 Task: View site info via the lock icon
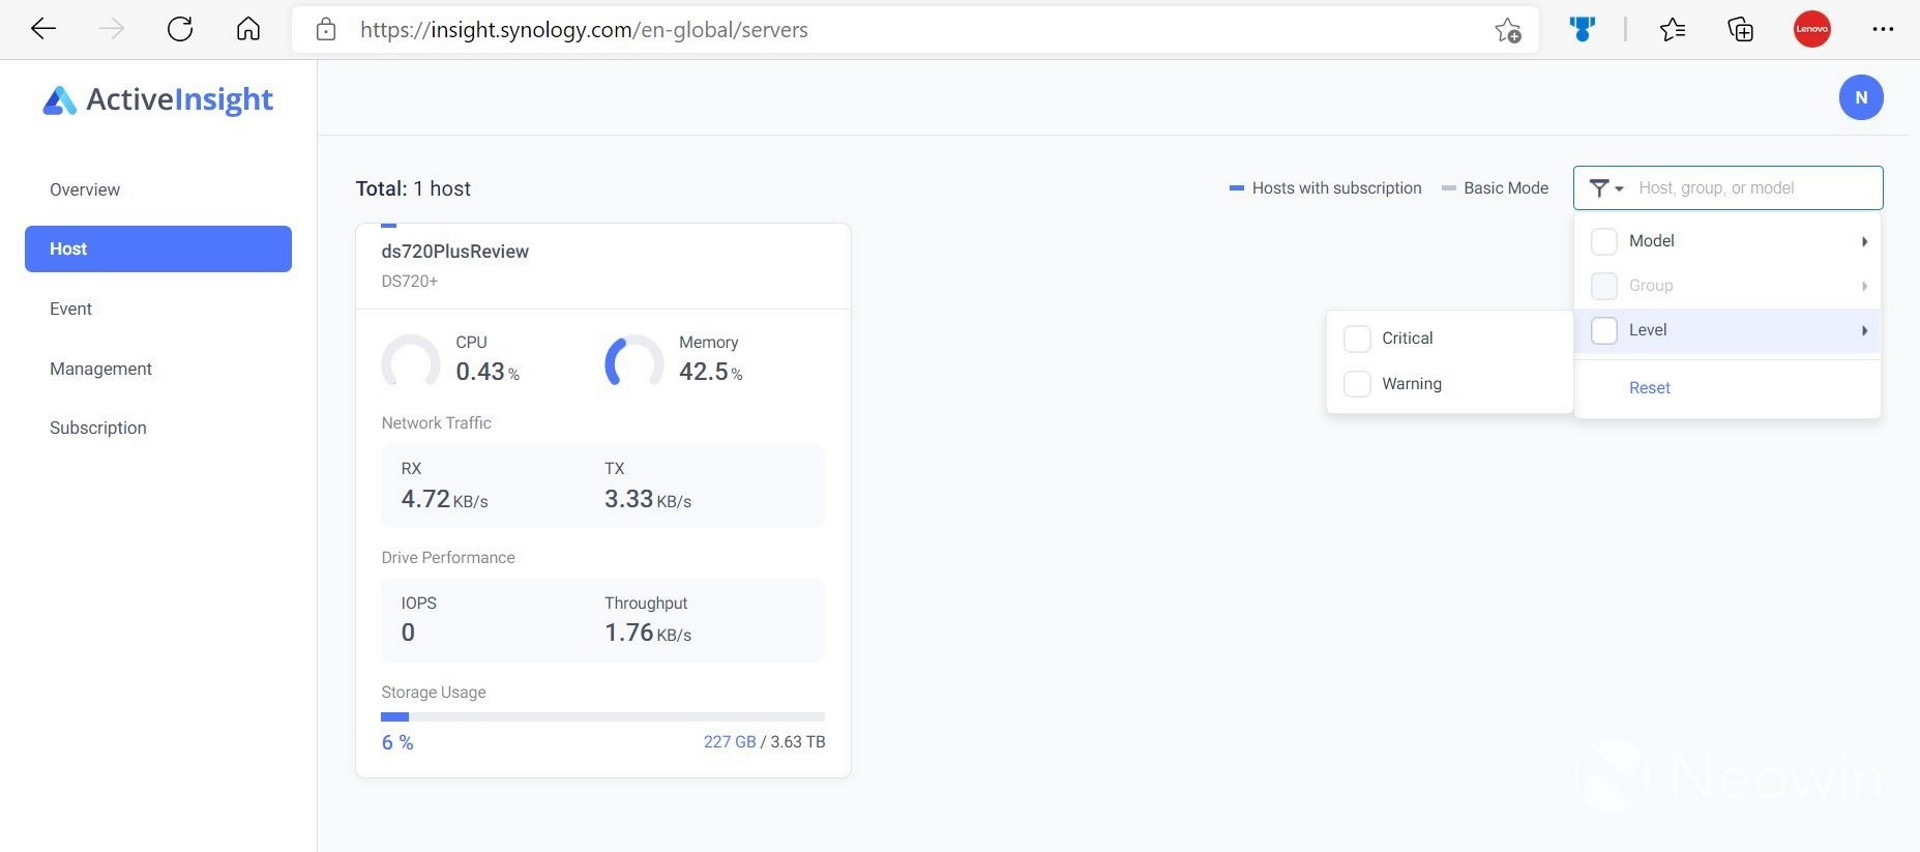(326, 30)
